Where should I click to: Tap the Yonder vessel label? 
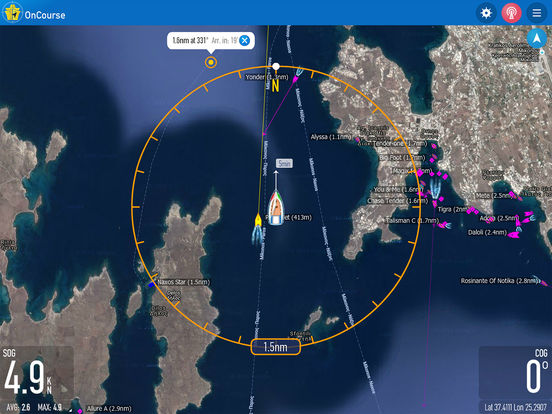tap(266, 77)
